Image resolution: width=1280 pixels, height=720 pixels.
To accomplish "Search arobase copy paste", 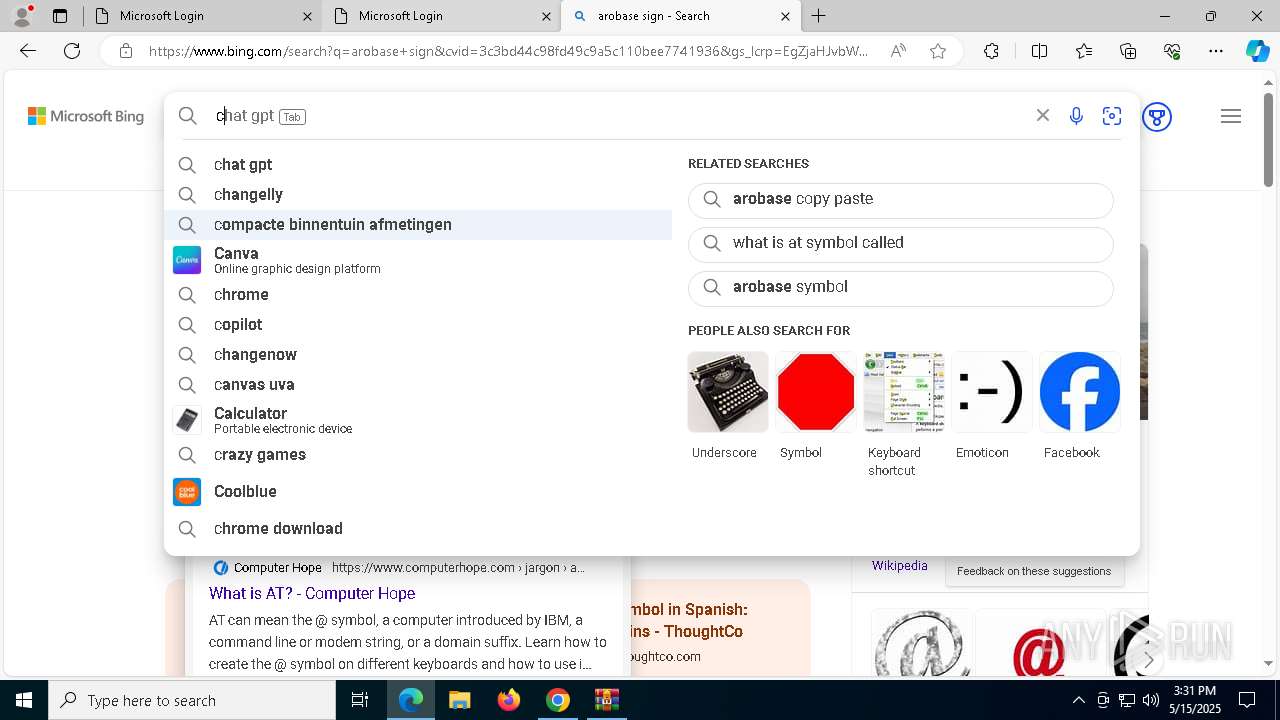I will click(900, 199).
